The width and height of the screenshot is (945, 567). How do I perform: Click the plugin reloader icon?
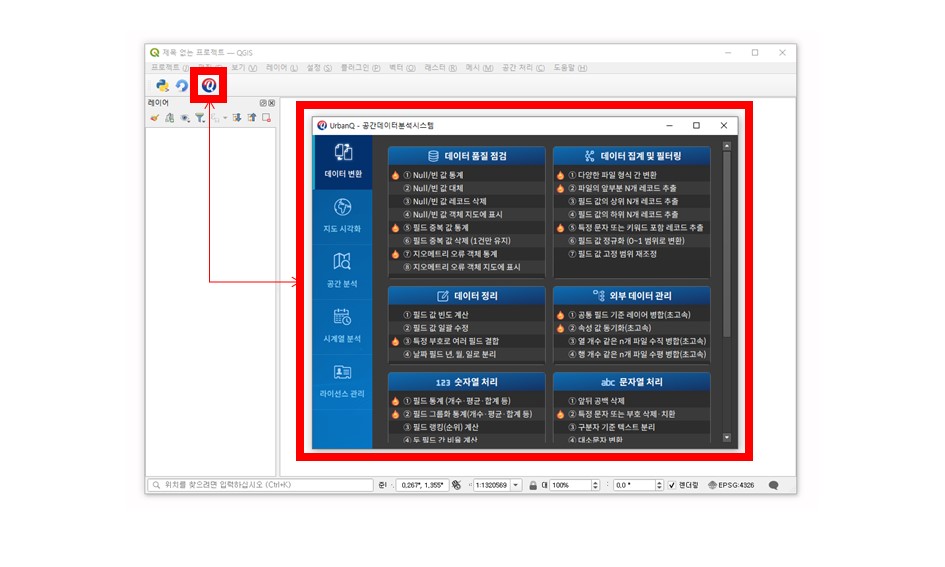[x=182, y=86]
